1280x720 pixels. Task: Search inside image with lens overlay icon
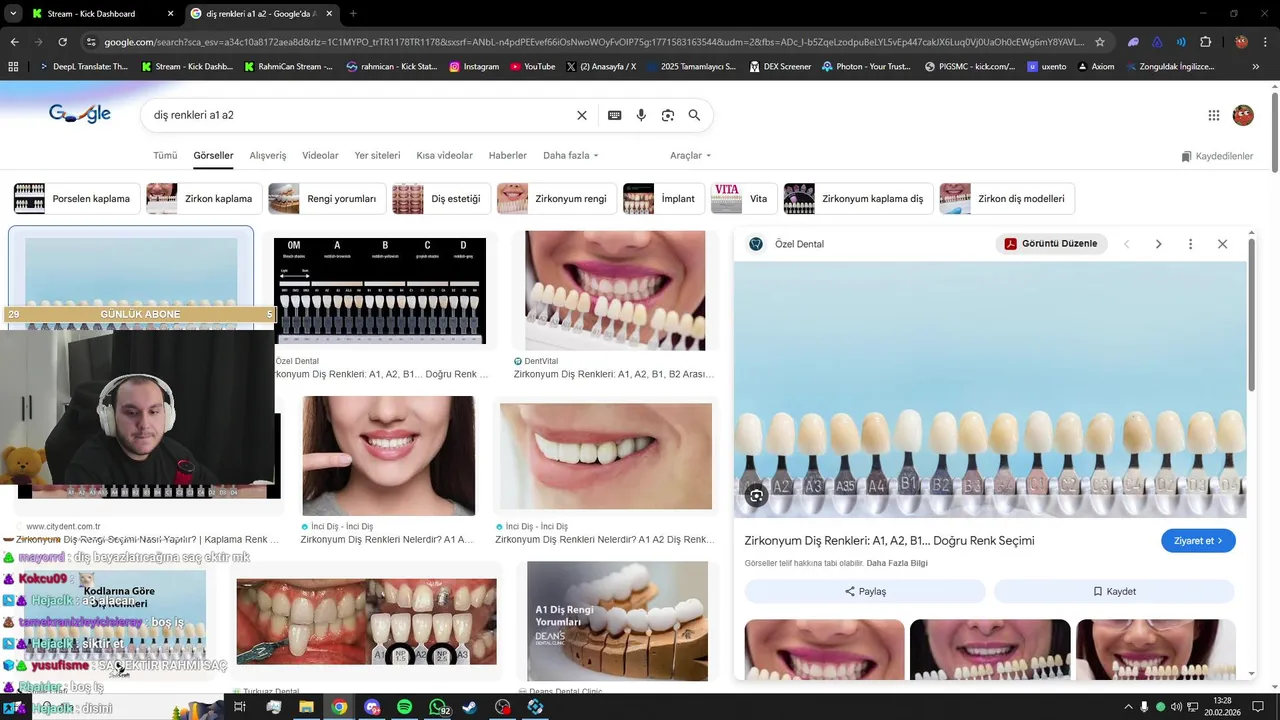pos(757,495)
